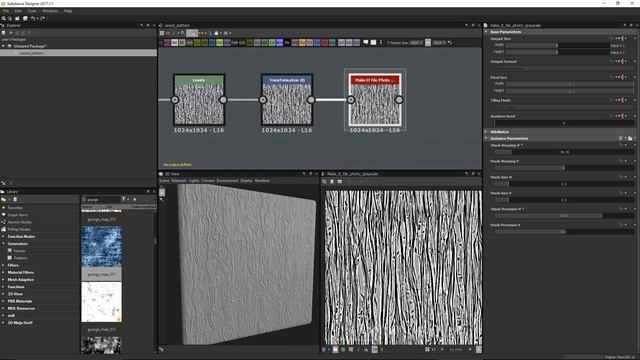The image size is (640, 360).
Task: Expand Function Nodes in the Library
Action: pyautogui.click(x=4, y=236)
